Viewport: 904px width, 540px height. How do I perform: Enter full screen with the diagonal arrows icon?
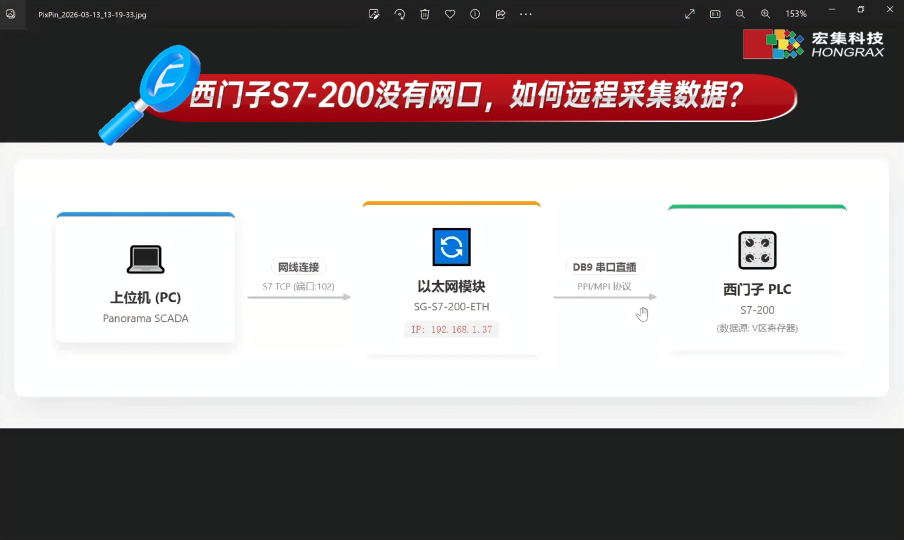coord(690,14)
